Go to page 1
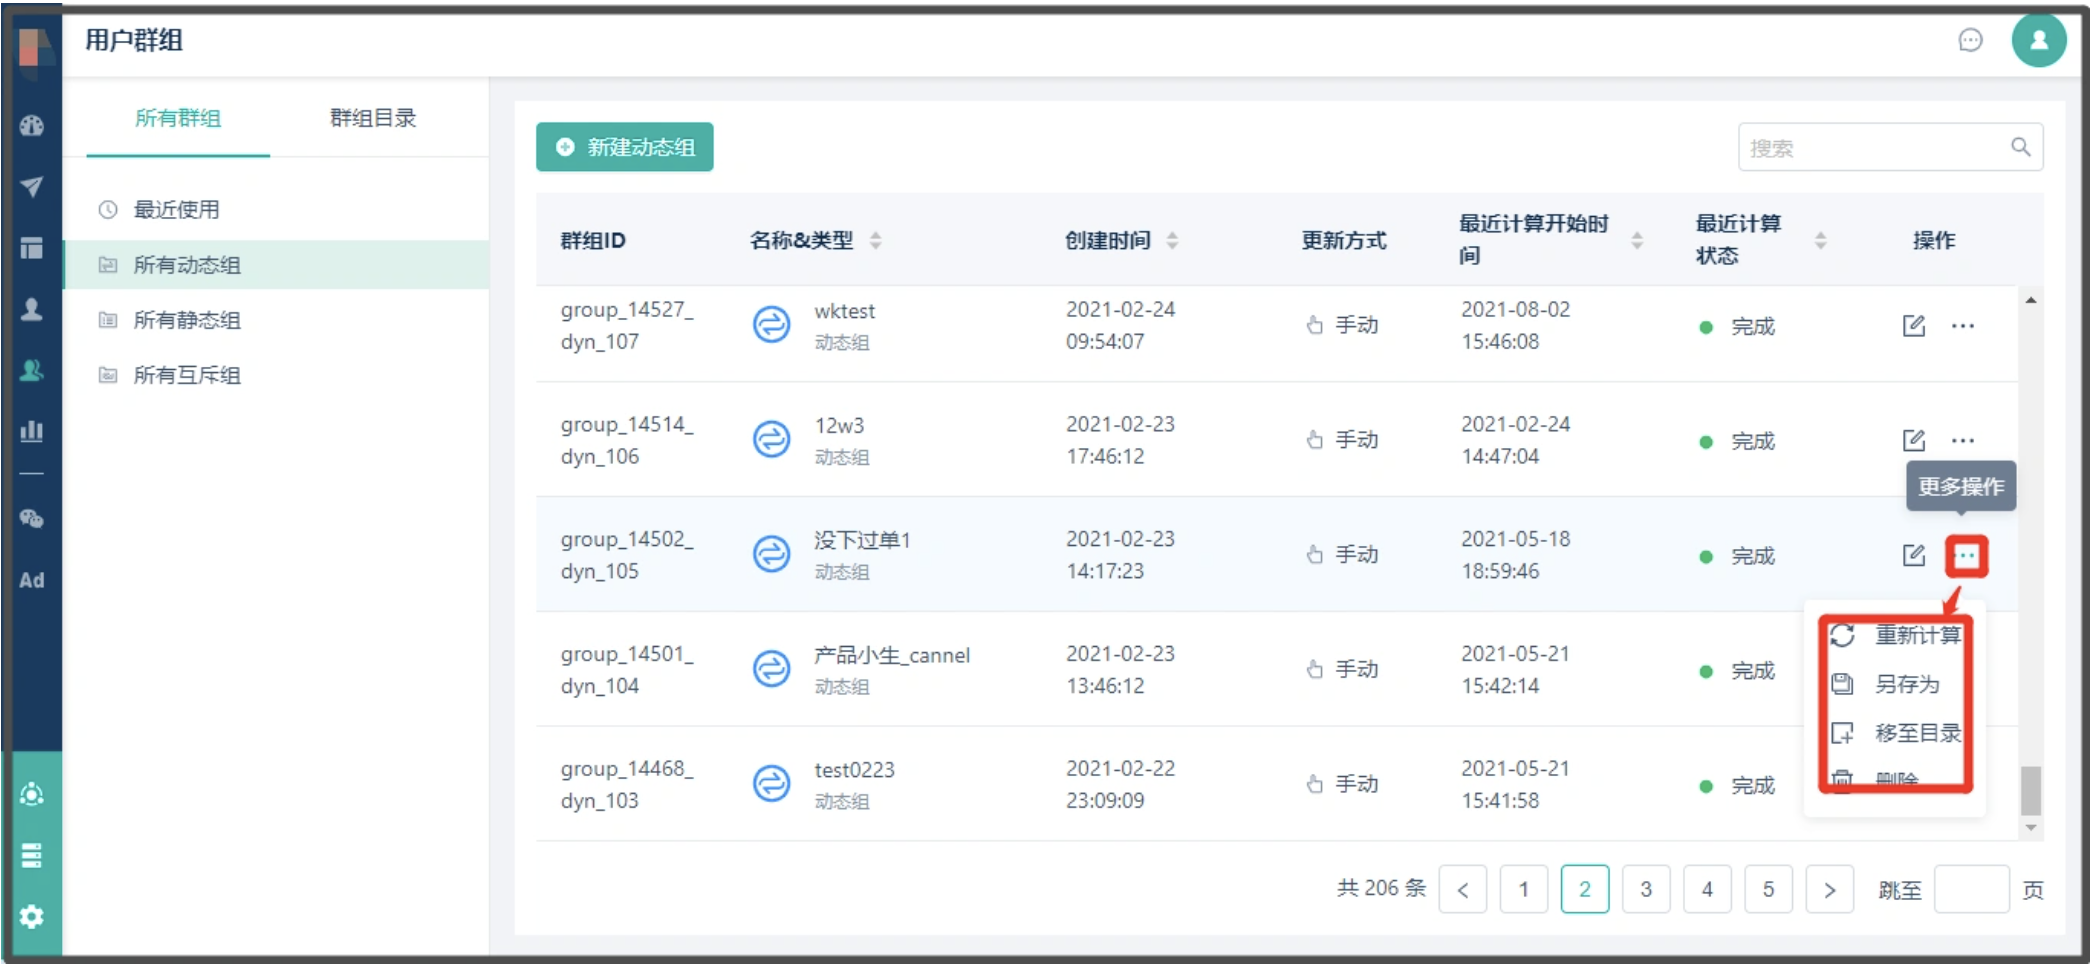 tap(1524, 889)
